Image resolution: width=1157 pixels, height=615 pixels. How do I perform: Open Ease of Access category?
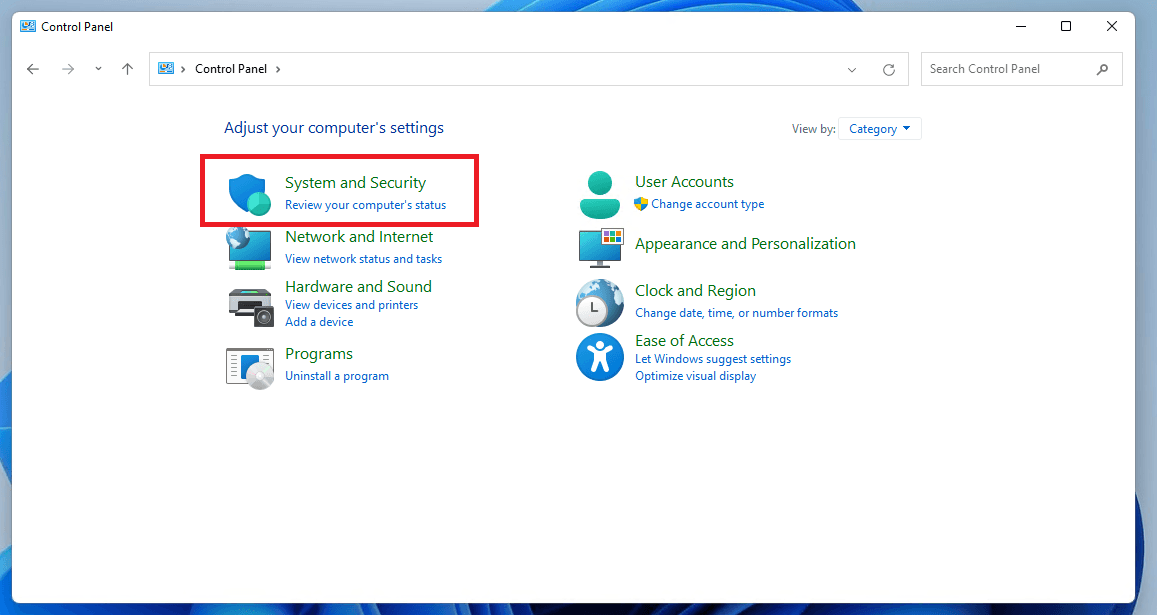pyautogui.click(x=684, y=341)
